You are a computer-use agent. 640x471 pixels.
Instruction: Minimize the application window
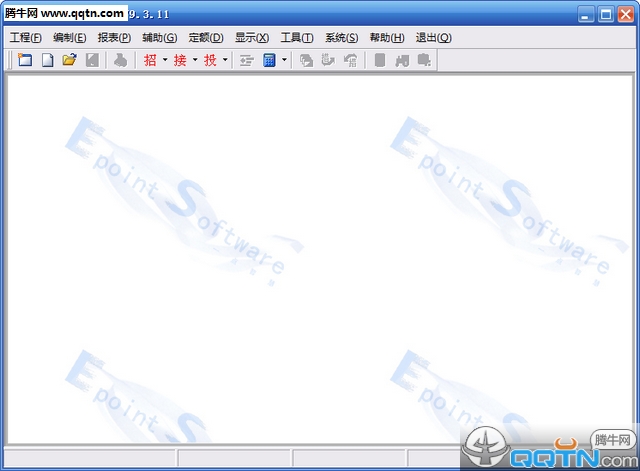click(x=586, y=15)
